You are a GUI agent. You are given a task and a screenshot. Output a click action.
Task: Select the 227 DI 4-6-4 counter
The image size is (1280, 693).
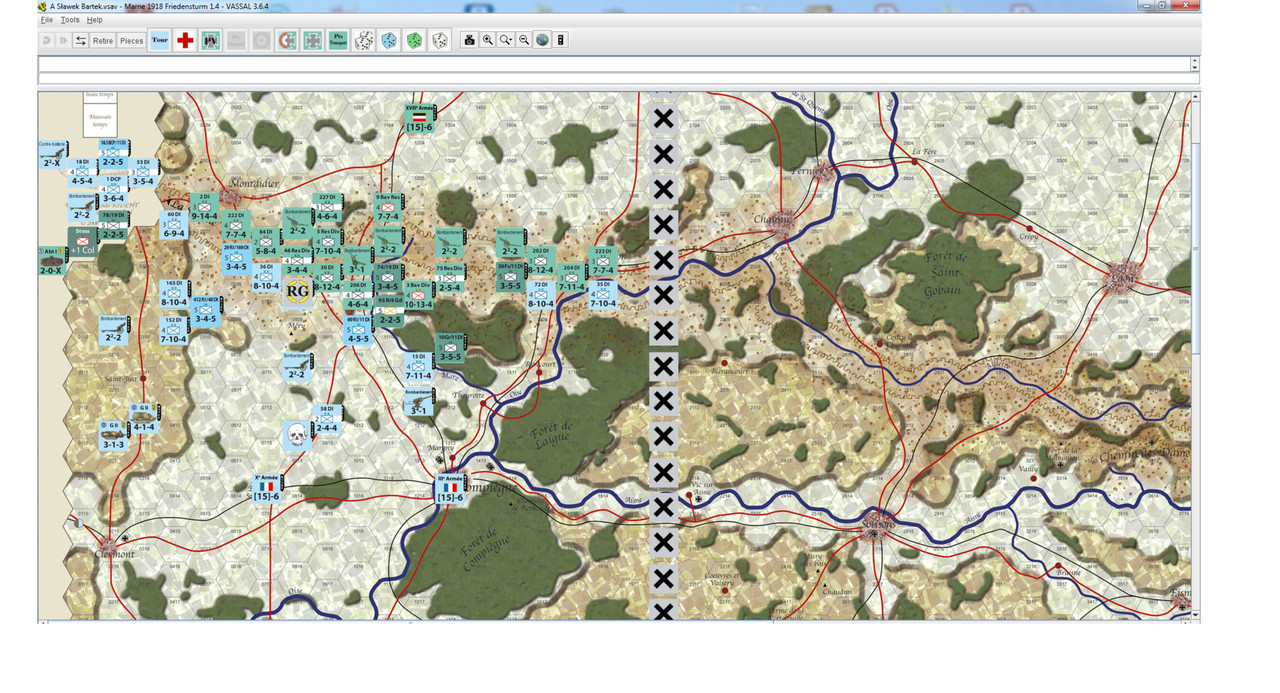click(x=327, y=208)
